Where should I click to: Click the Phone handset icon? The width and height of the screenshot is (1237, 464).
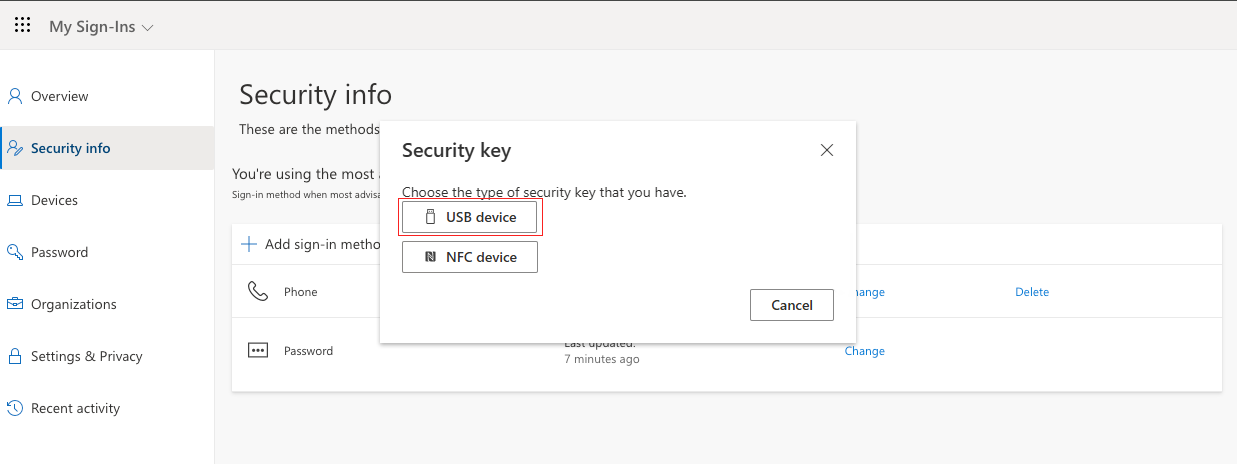(258, 291)
